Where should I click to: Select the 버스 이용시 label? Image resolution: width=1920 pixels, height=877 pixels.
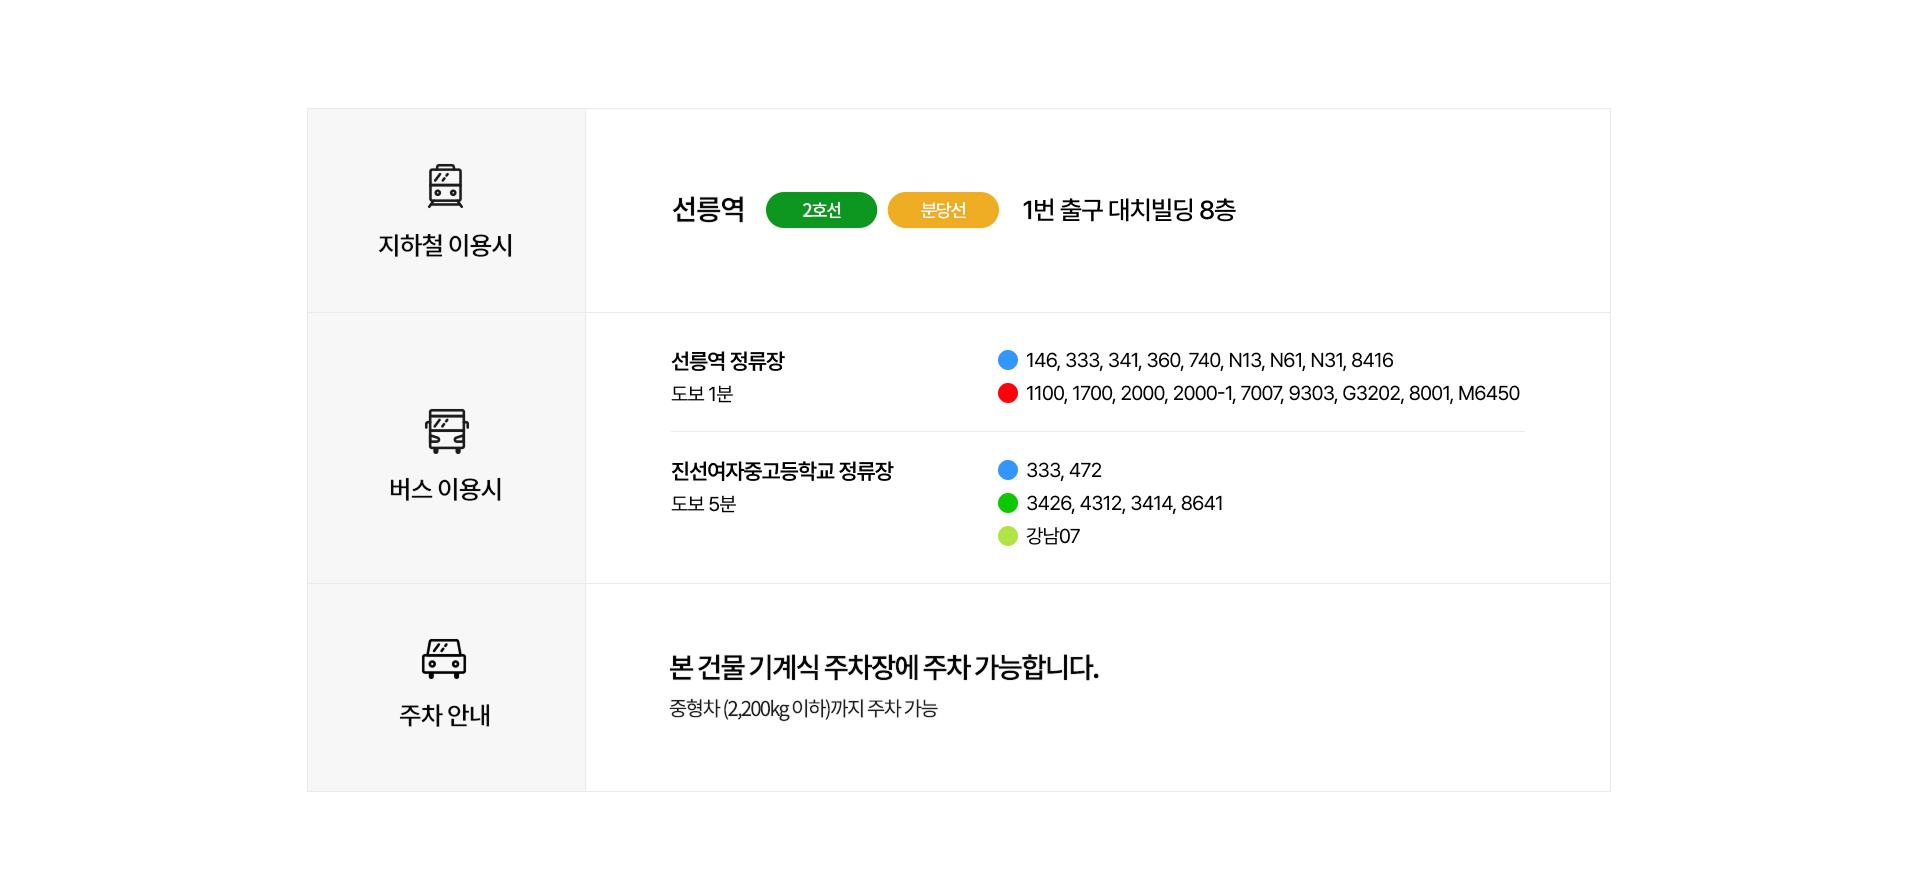(x=445, y=489)
